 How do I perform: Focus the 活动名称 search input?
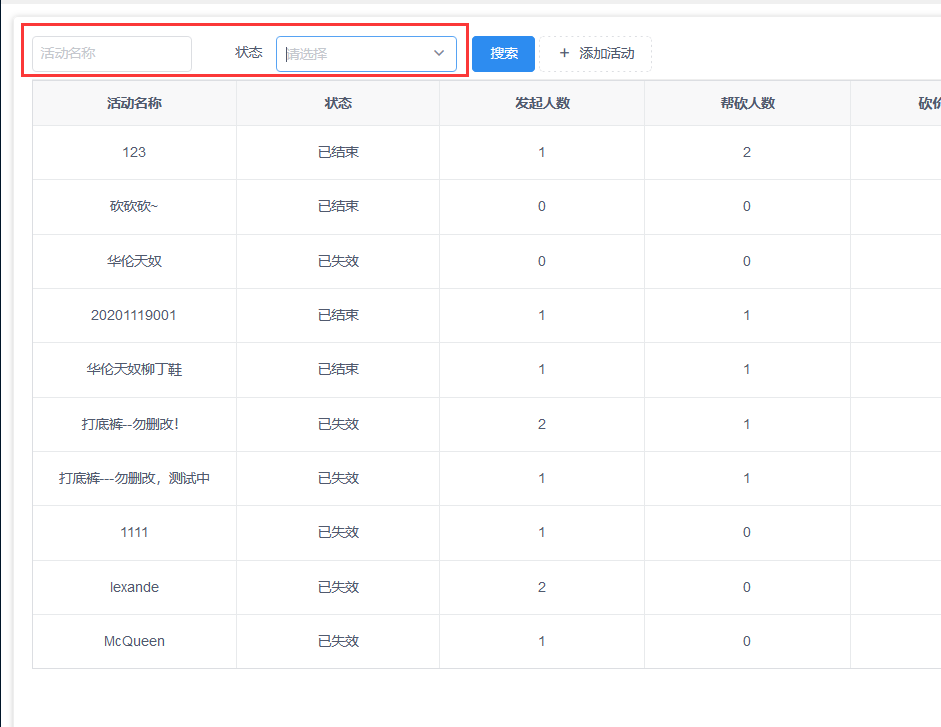pos(112,54)
